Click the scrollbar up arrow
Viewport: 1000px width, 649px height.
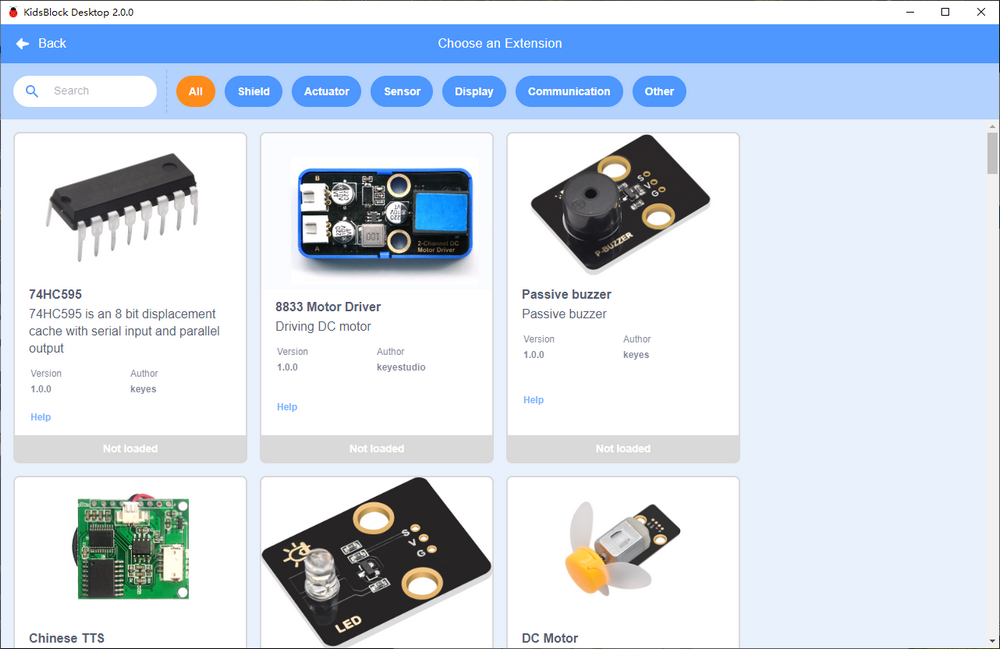[x=992, y=126]
